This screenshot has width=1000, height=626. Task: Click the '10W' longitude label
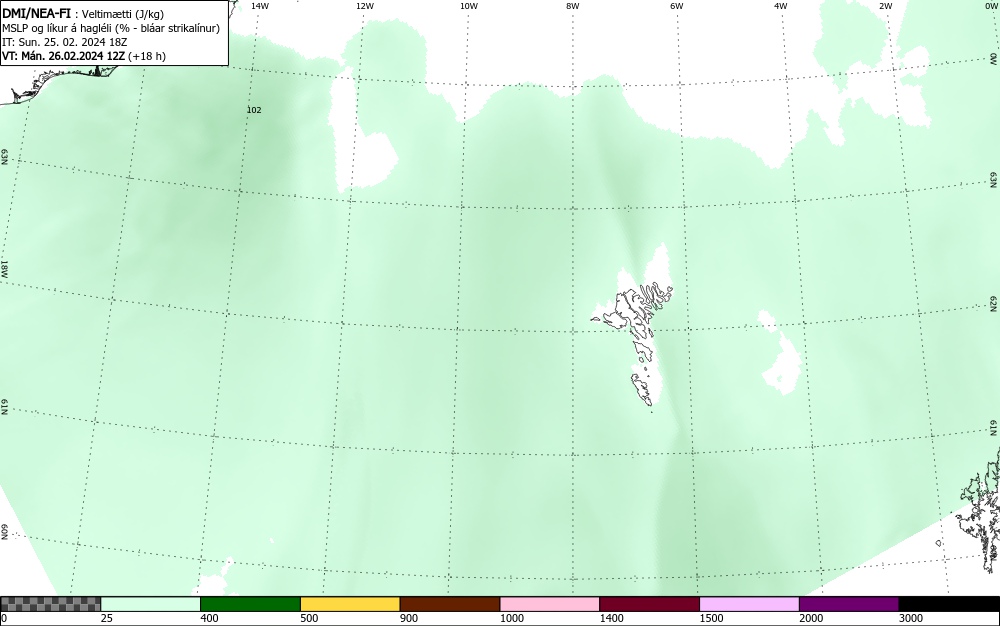[x=469, y=6]
